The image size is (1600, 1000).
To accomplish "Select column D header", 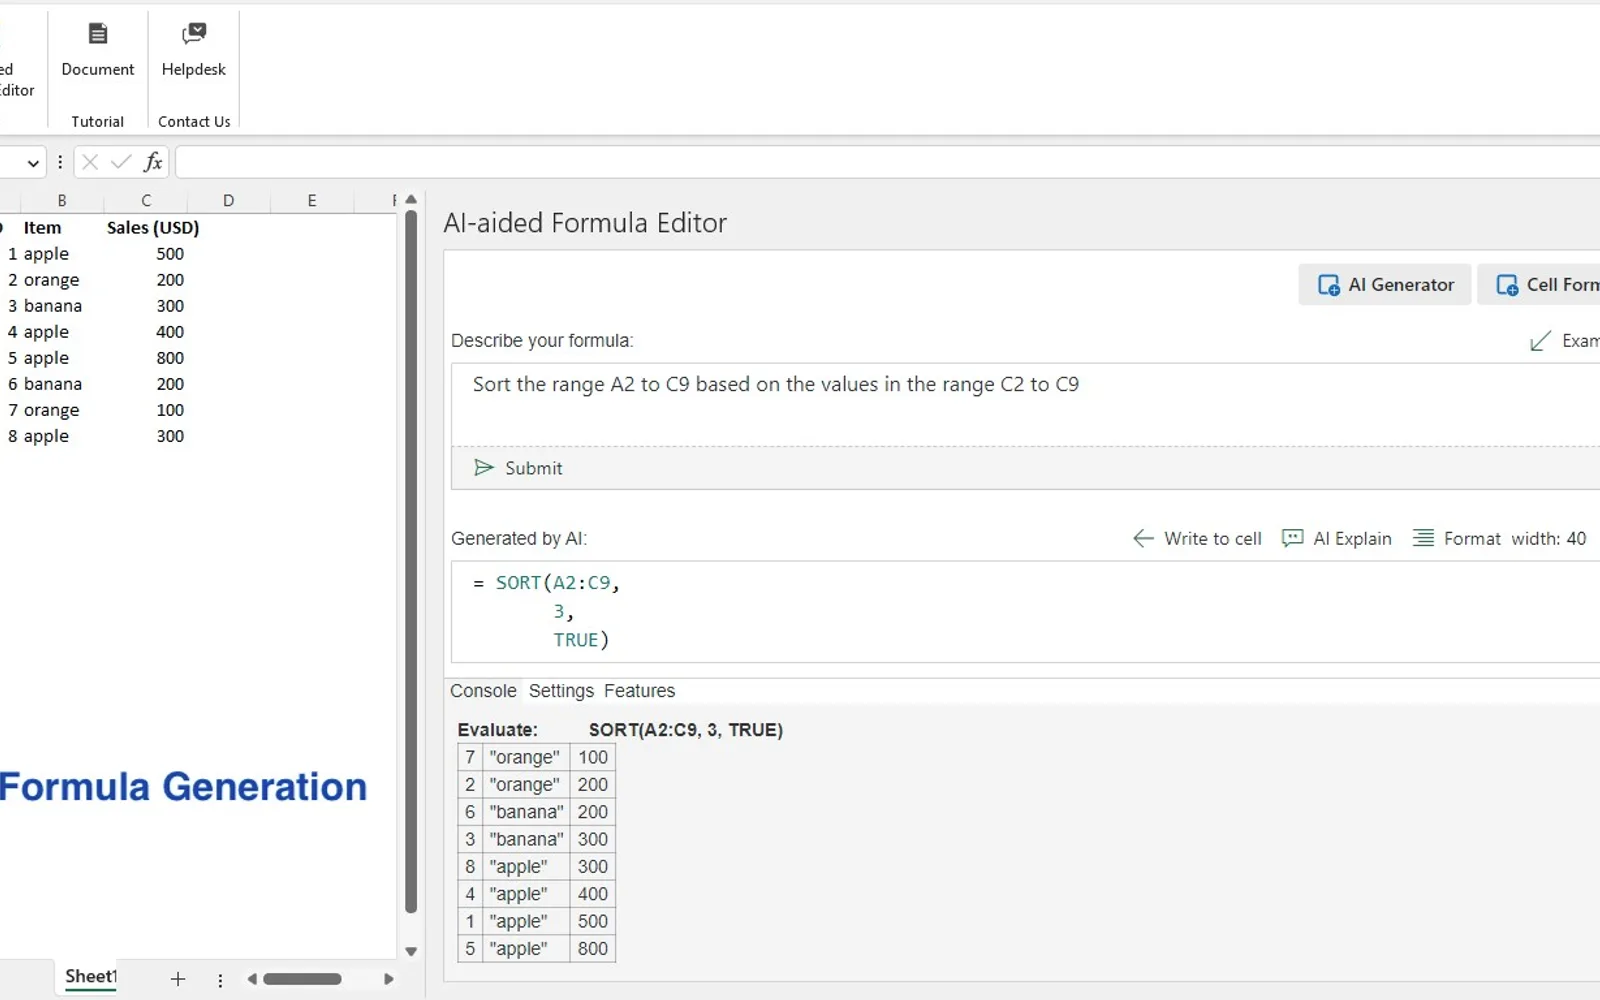I will 229,201.
